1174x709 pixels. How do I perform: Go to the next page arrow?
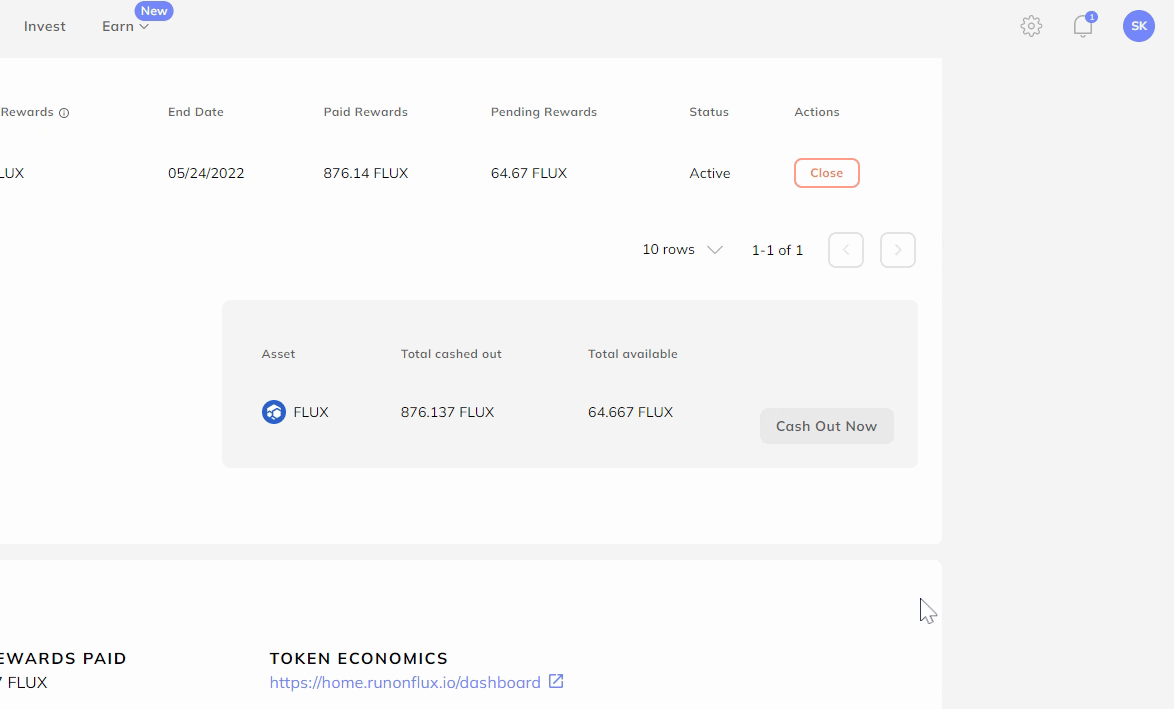(x=898, y=250)
